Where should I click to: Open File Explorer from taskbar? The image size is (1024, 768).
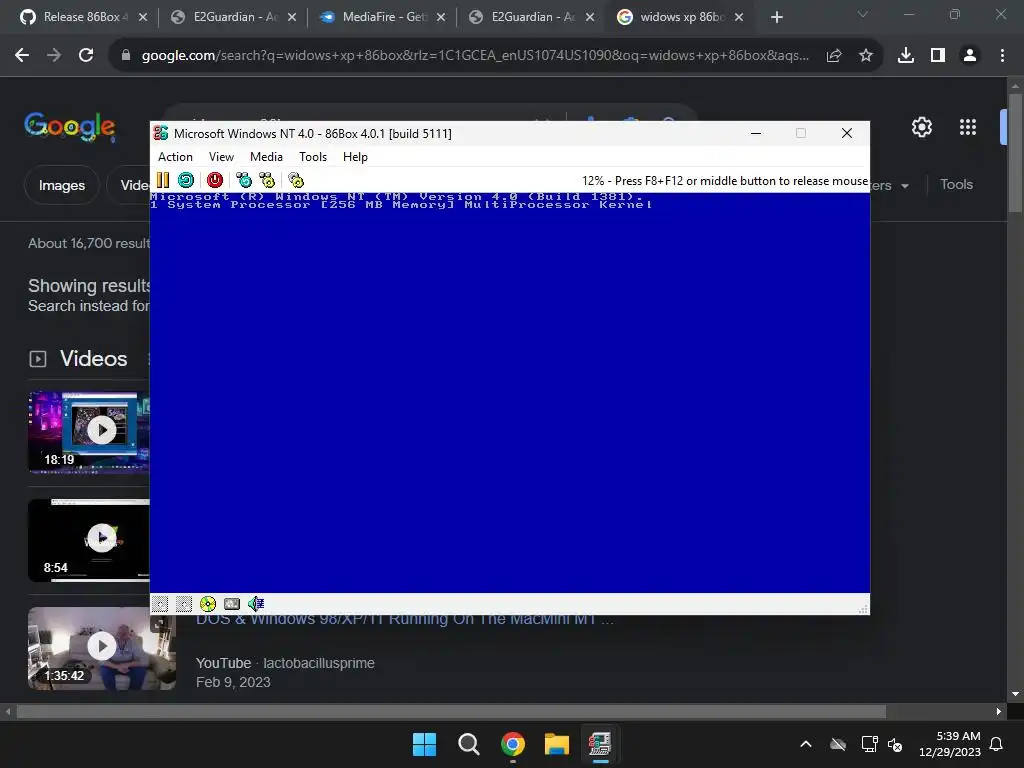557,744
